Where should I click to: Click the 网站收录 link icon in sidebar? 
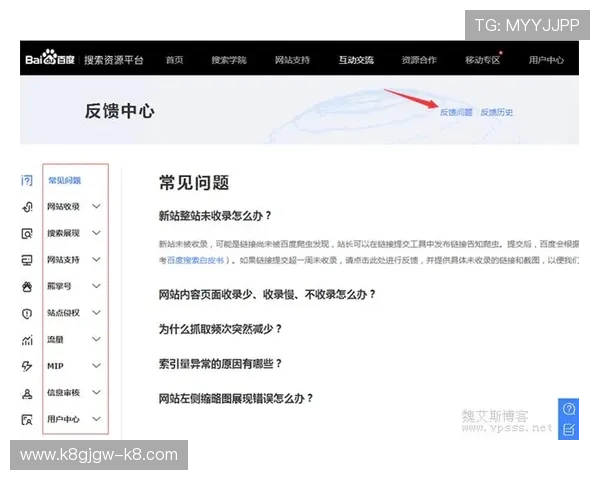tap(27, 207)
